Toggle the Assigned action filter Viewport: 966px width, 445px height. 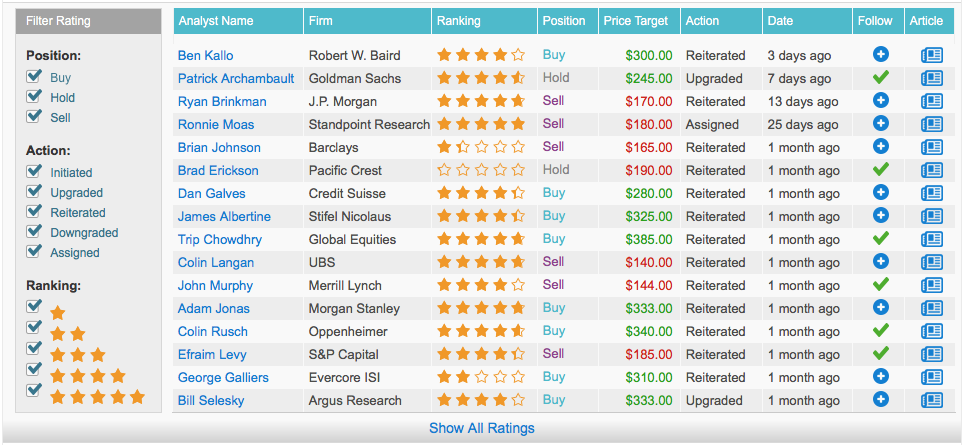click(34, 251)
